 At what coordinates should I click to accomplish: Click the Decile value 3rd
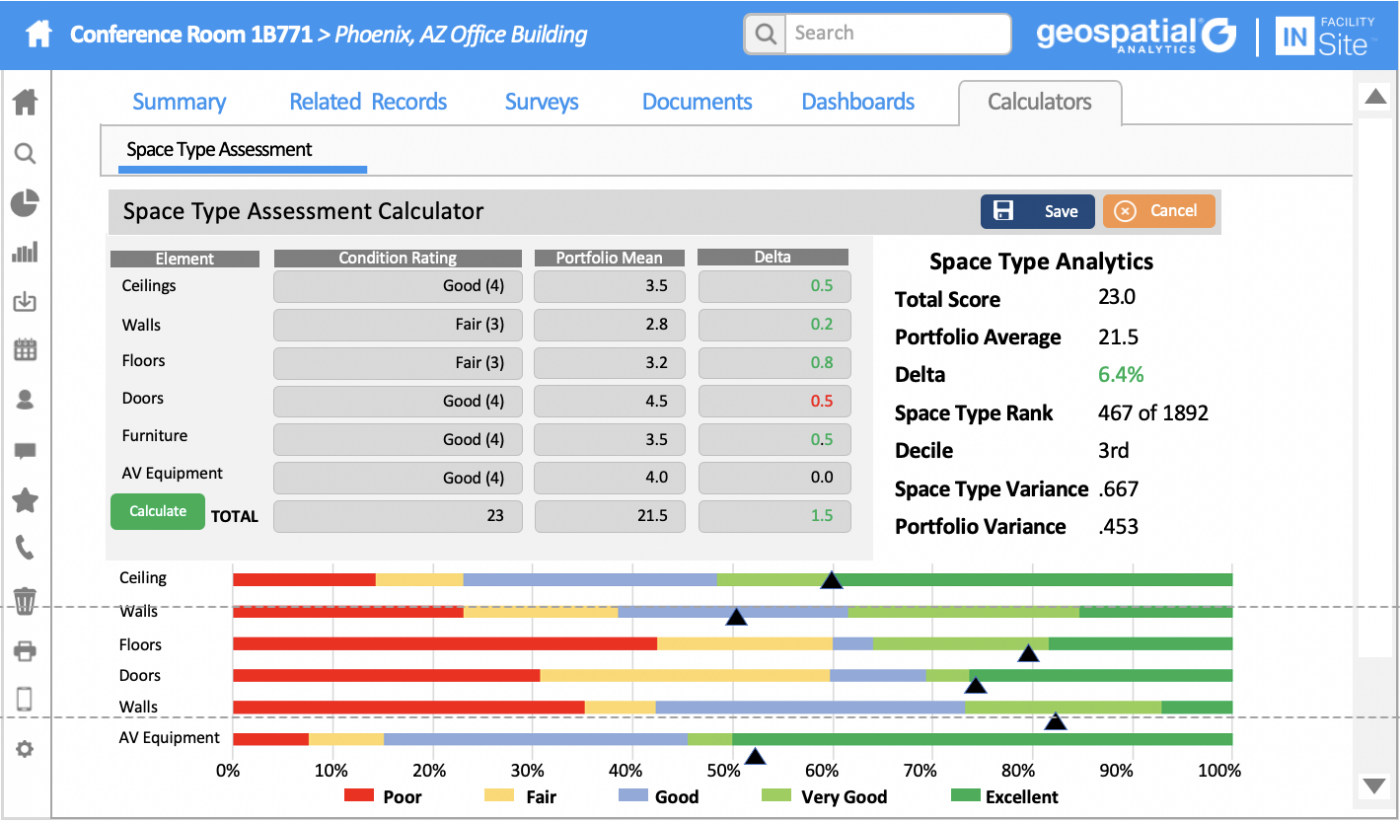pos(1114,451)
